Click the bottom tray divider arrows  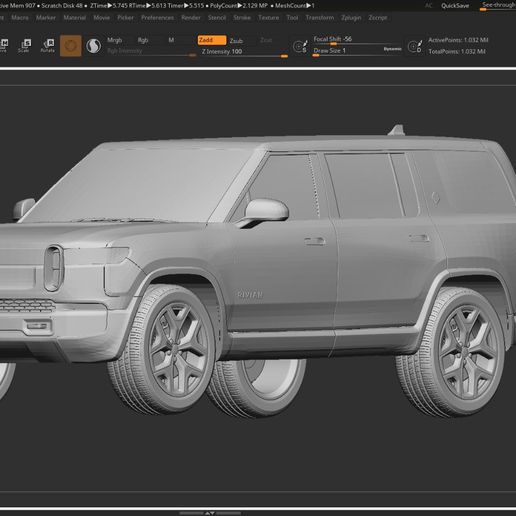[x=210, y=513]
